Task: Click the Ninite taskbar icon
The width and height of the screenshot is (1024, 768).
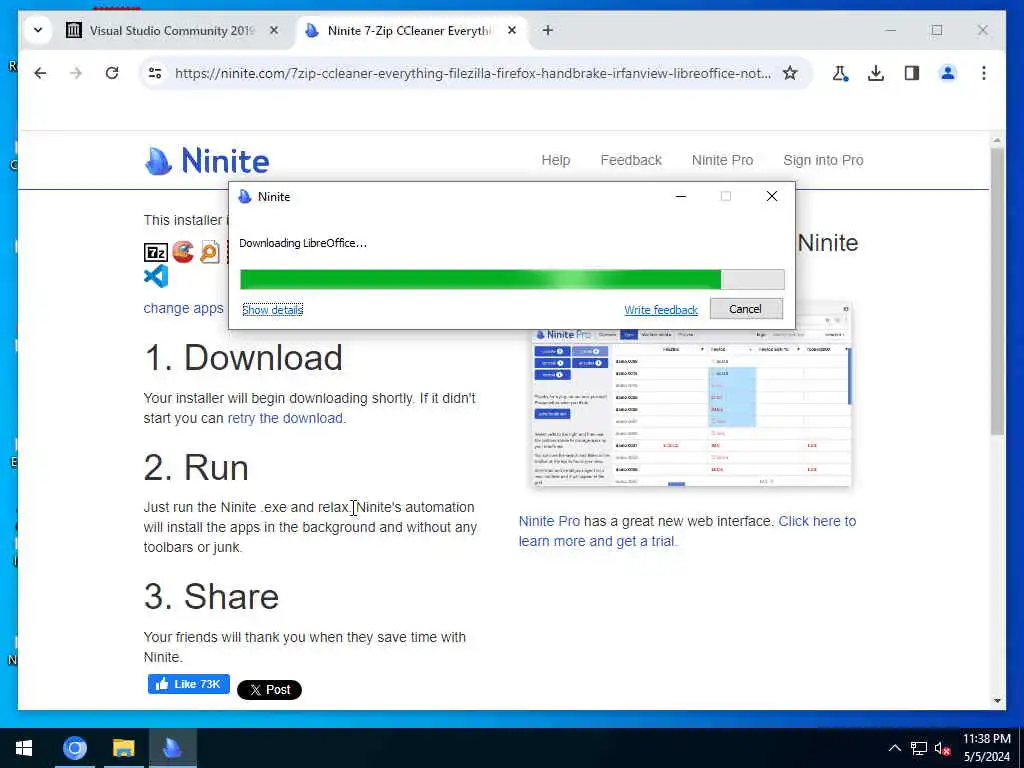Action: click(x=172, y=748)
